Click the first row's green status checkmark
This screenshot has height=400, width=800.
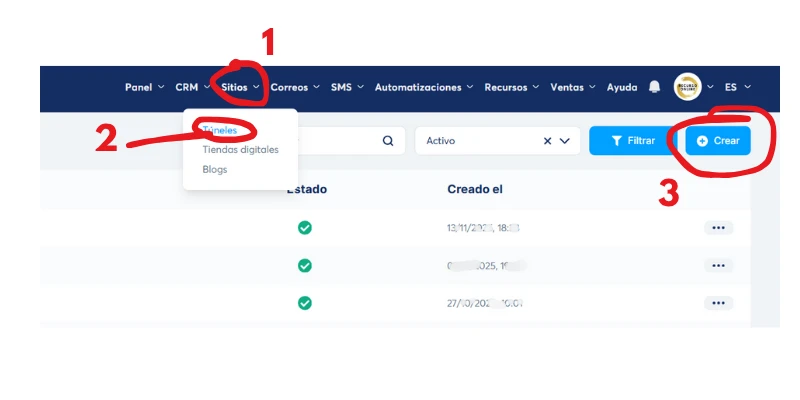(305, 228)
